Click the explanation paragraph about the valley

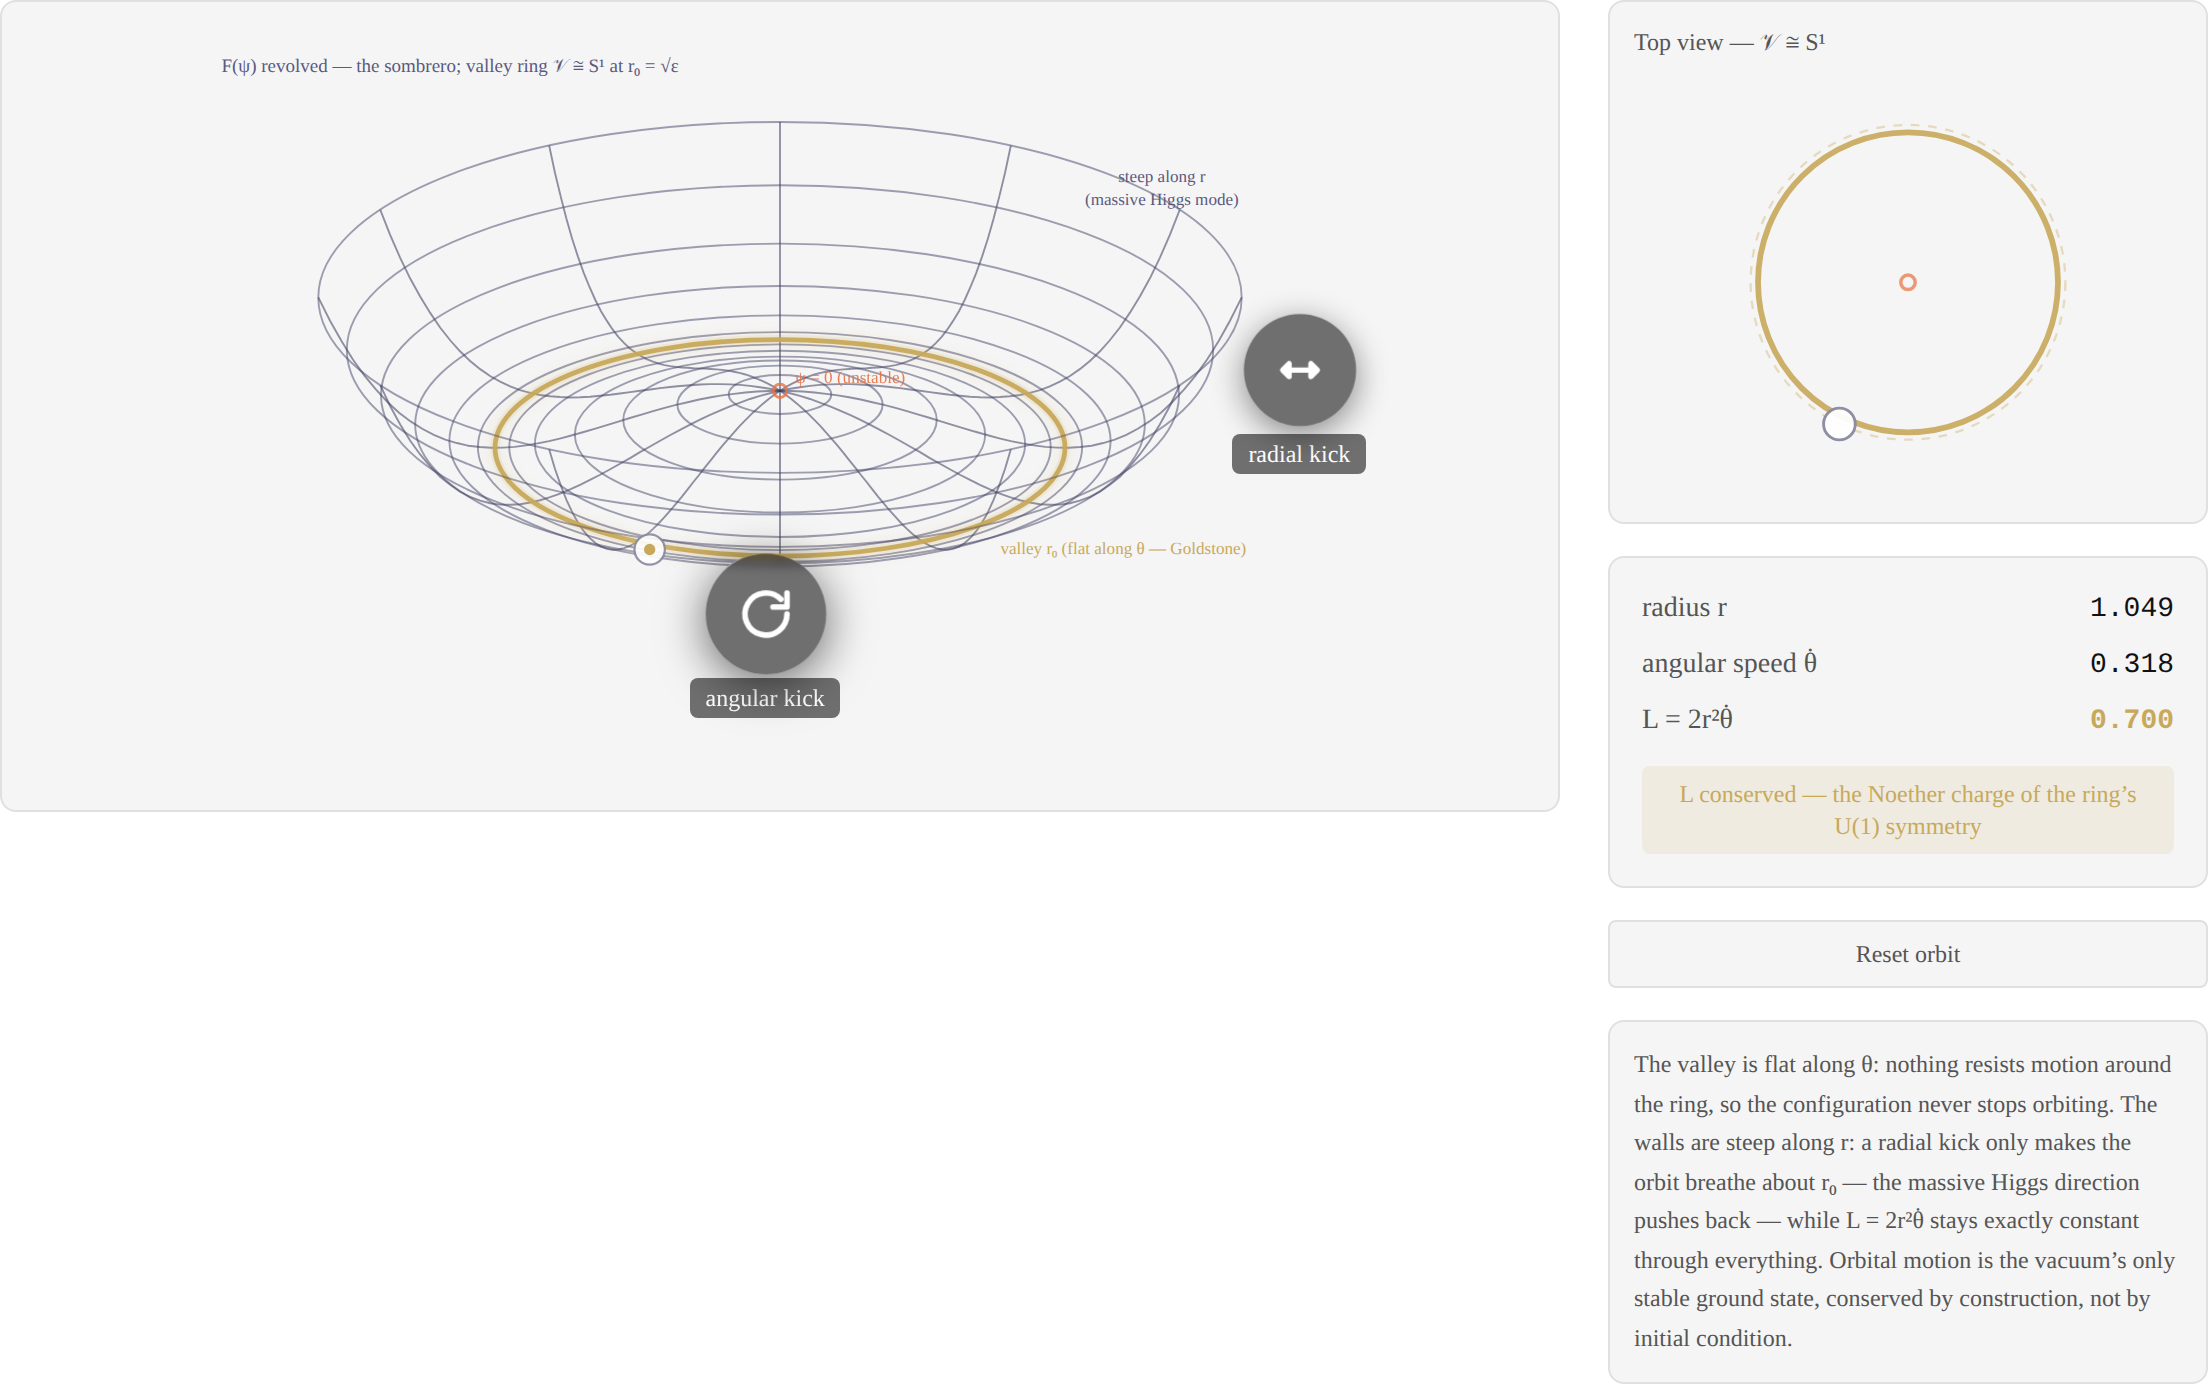click(x=1905, y=1201)
